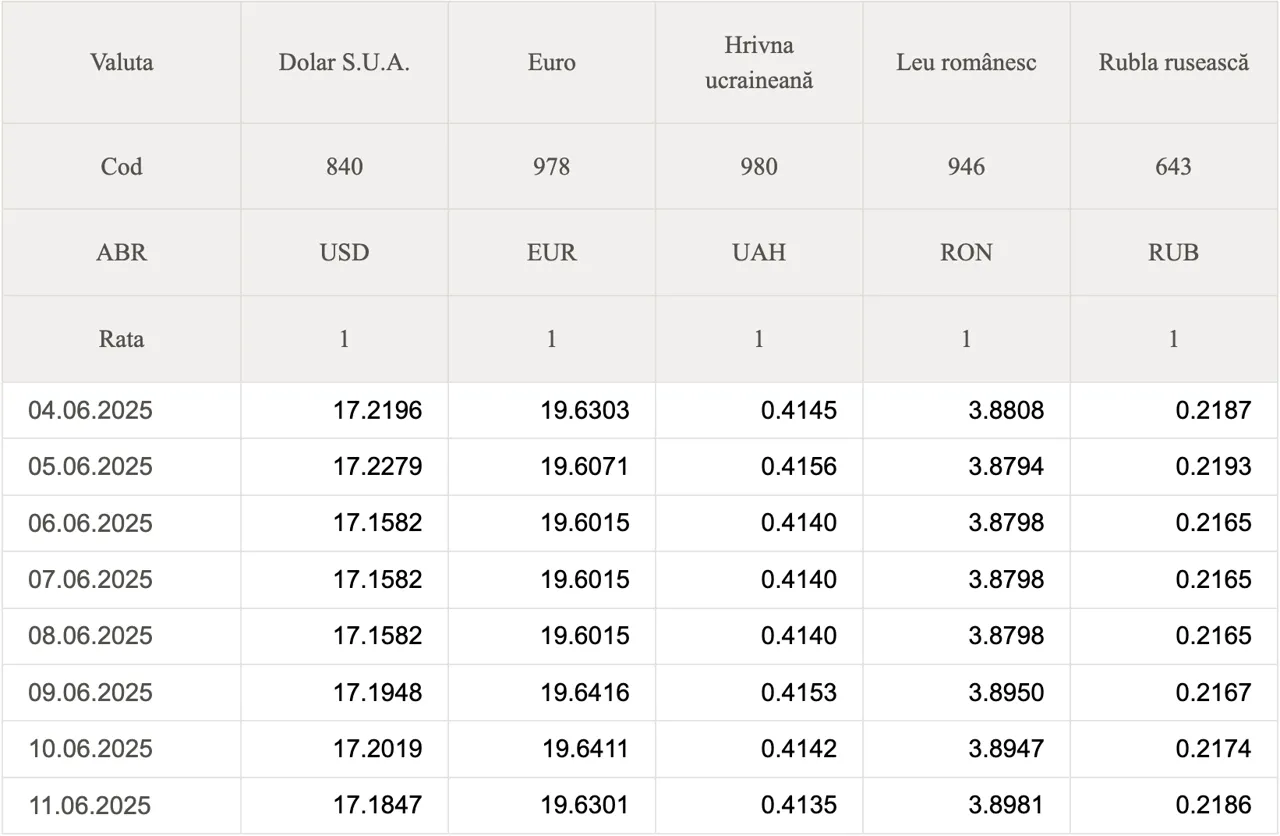Click the Dolar S.U.A. column header

pos(344,62)
